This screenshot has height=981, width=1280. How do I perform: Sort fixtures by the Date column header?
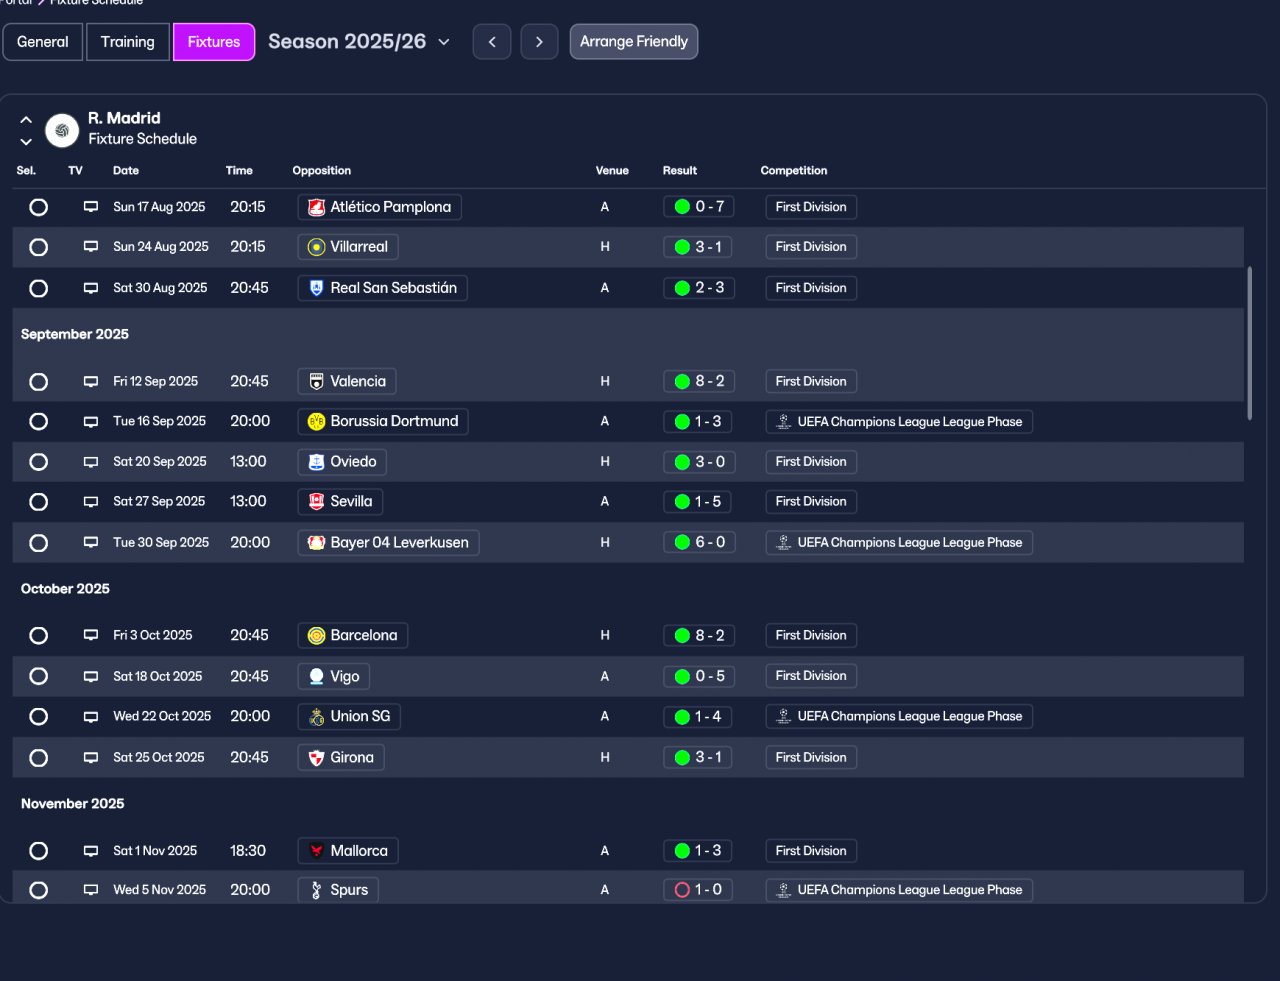pyautogui.click(x=126, y=171)
